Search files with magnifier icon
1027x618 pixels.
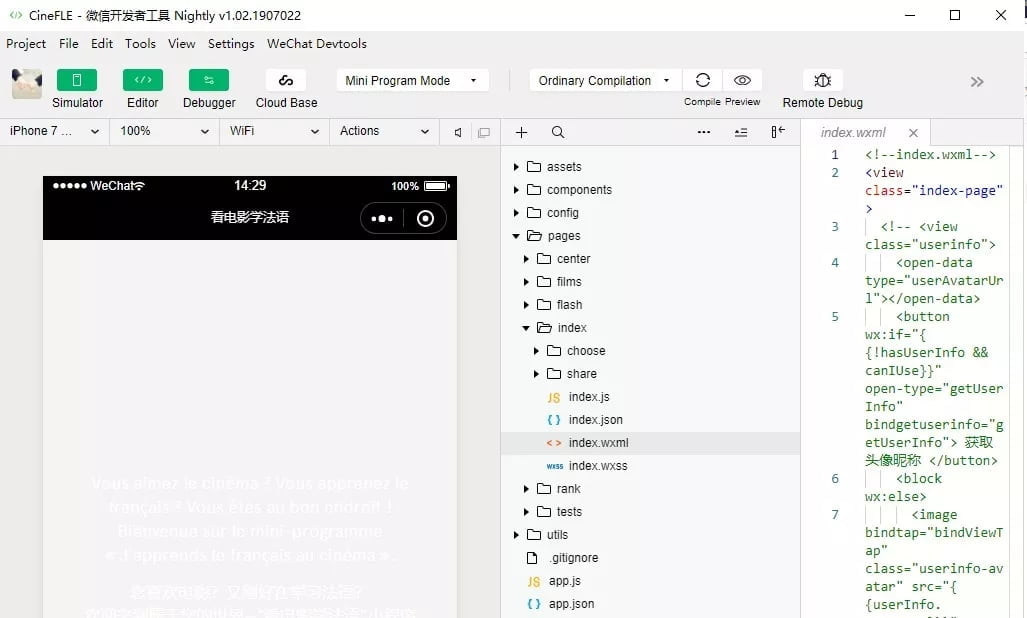pyautogui.click(x=558, y=132)
